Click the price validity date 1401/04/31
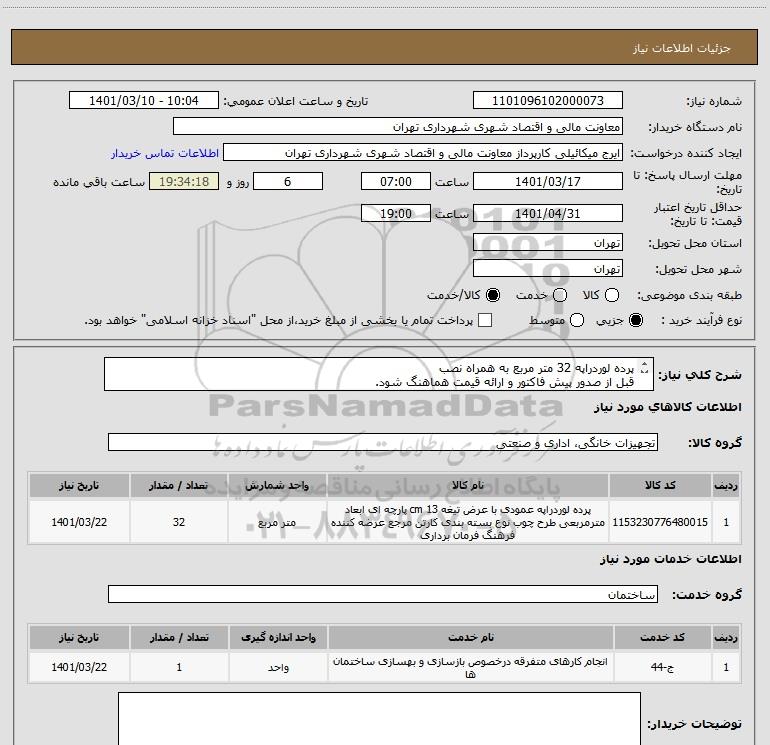Viewport: 770px width, 745px height. (x=548, y=213)
